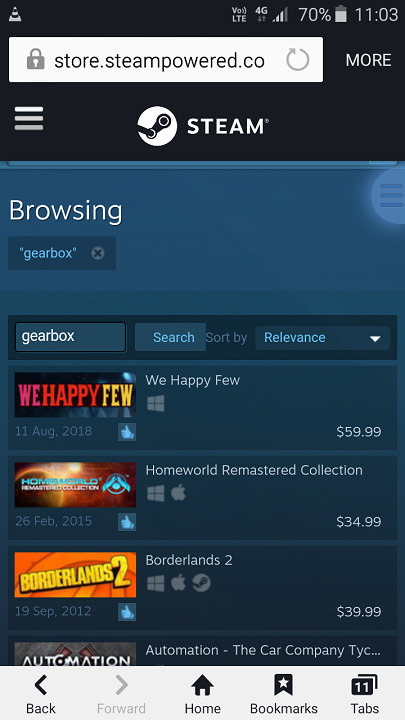Open browser Bookmarks

click(283, 694)
